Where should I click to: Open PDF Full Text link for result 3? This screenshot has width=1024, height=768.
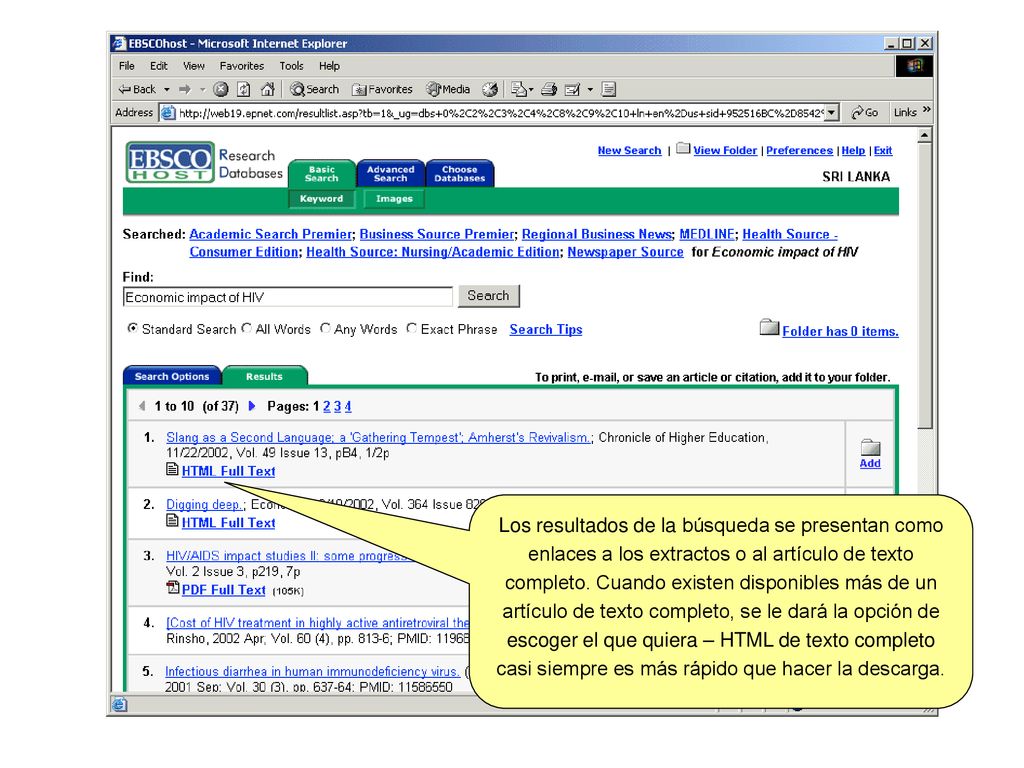point(223,590)
